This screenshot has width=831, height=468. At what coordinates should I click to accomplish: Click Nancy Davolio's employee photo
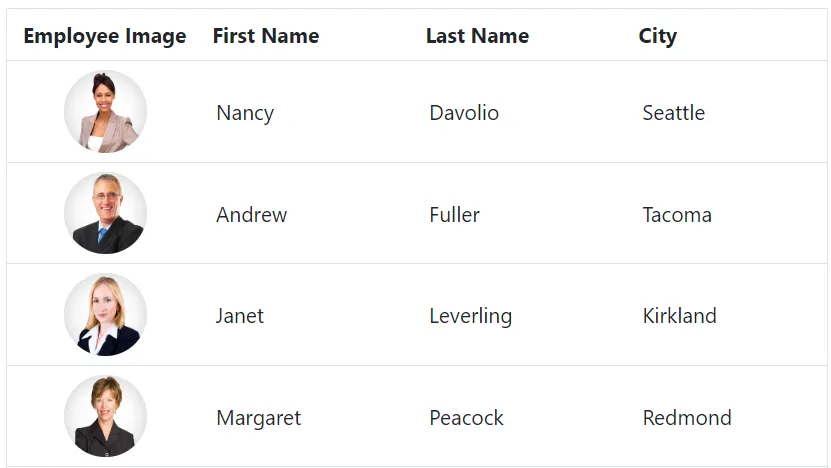(105, 112)
